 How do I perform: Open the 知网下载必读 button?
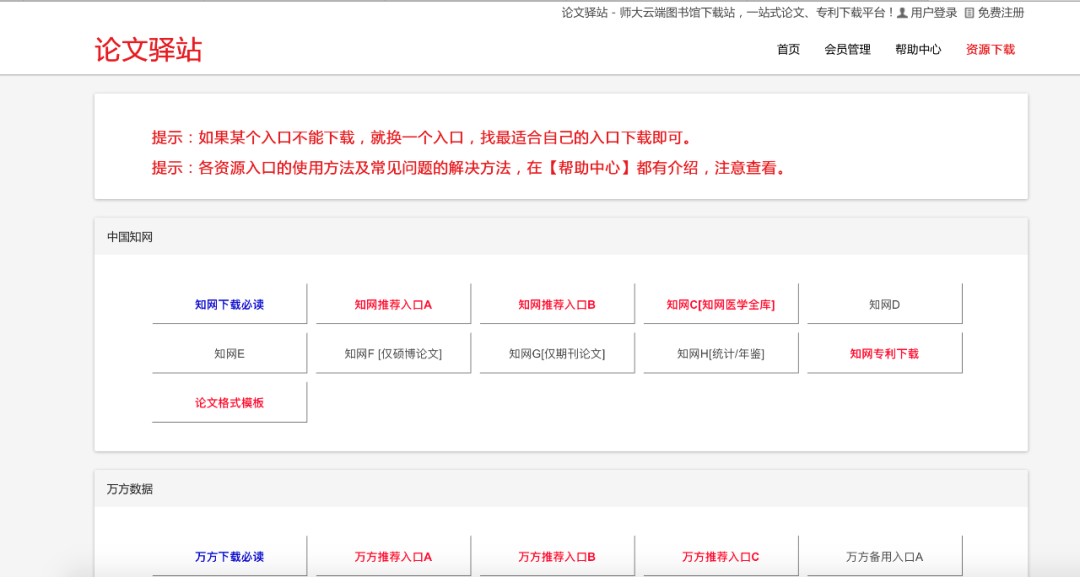click(229, 304)
